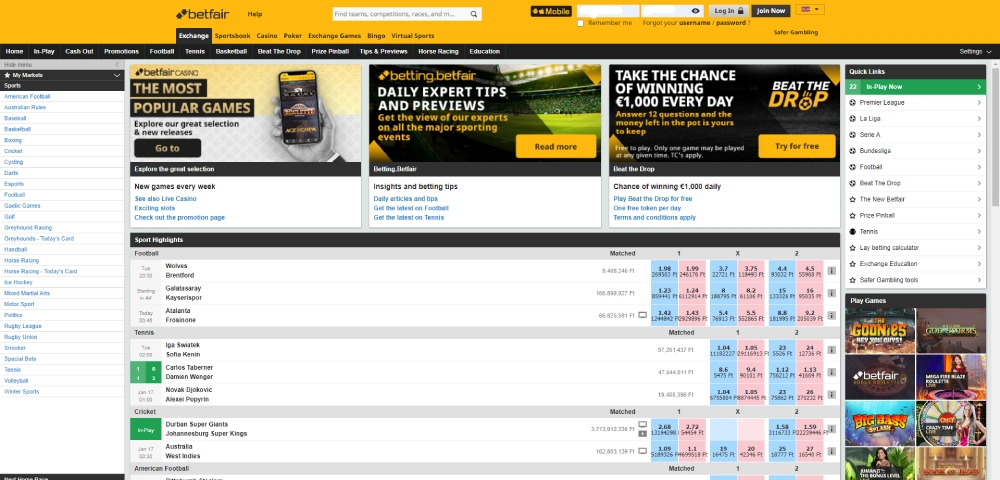
Task: Click the info icon for Iga Swiatek match
Action: click(832, 350)
